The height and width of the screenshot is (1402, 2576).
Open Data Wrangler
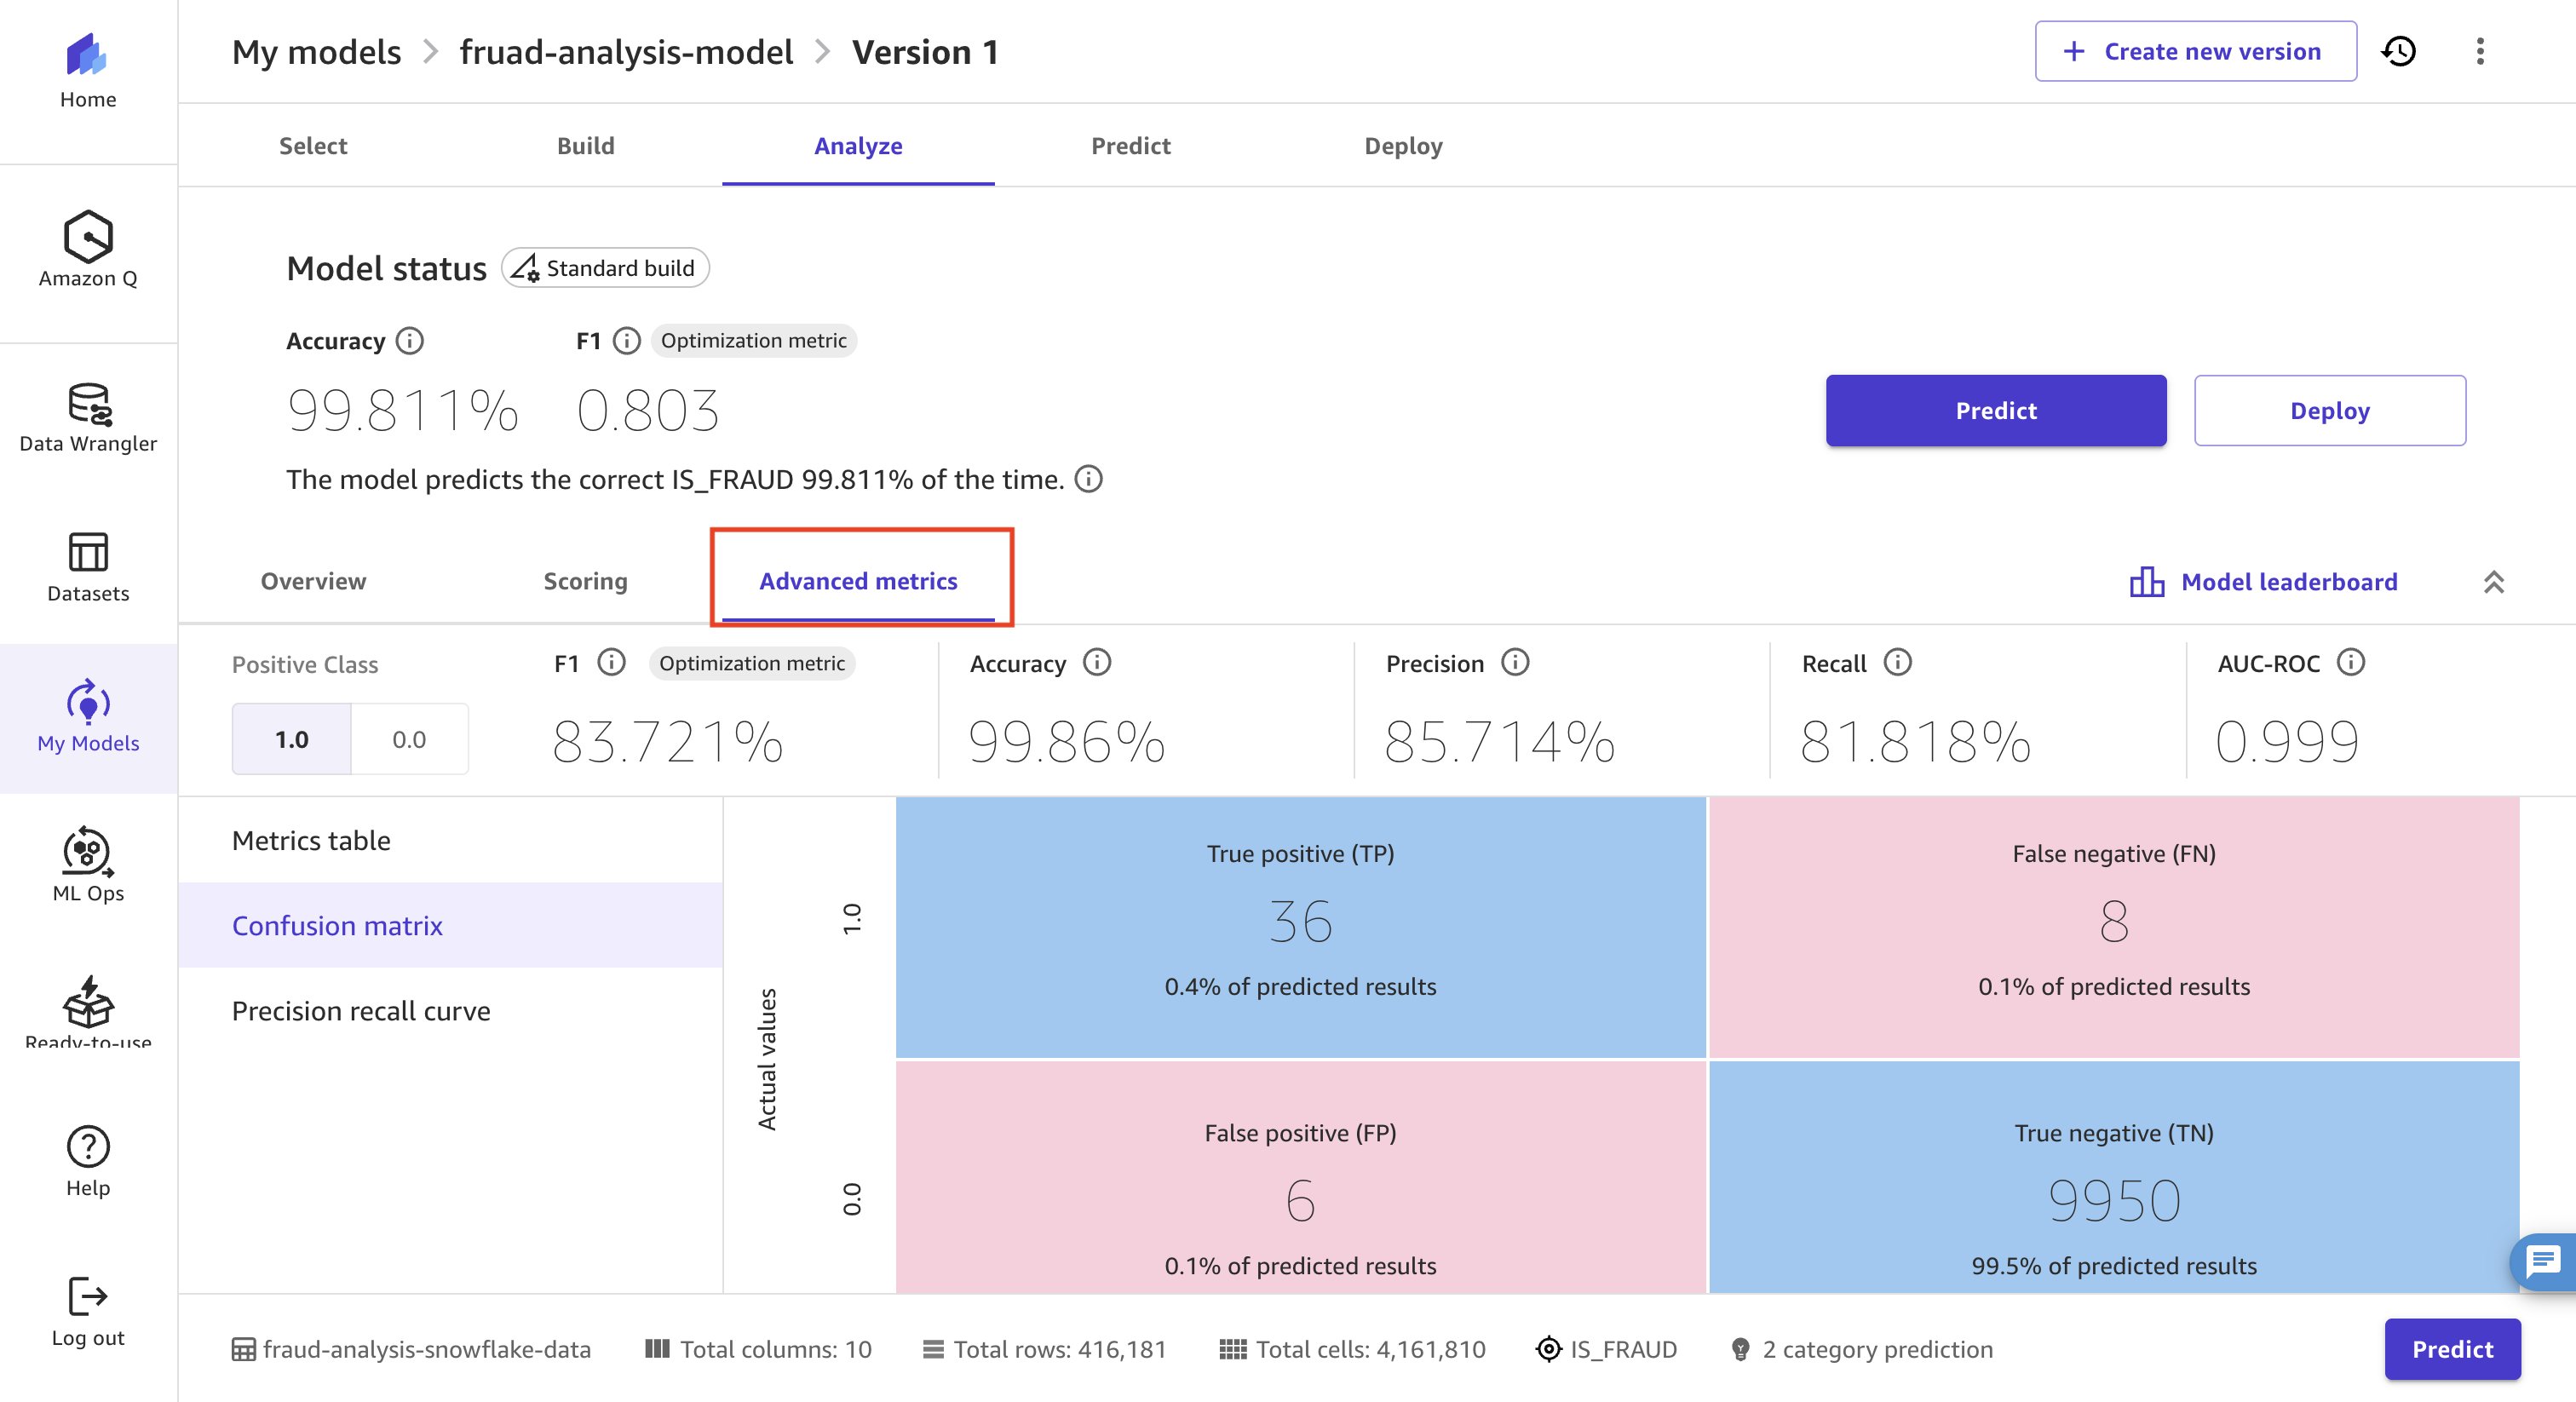pyautogui.click(x=88, y=418)
